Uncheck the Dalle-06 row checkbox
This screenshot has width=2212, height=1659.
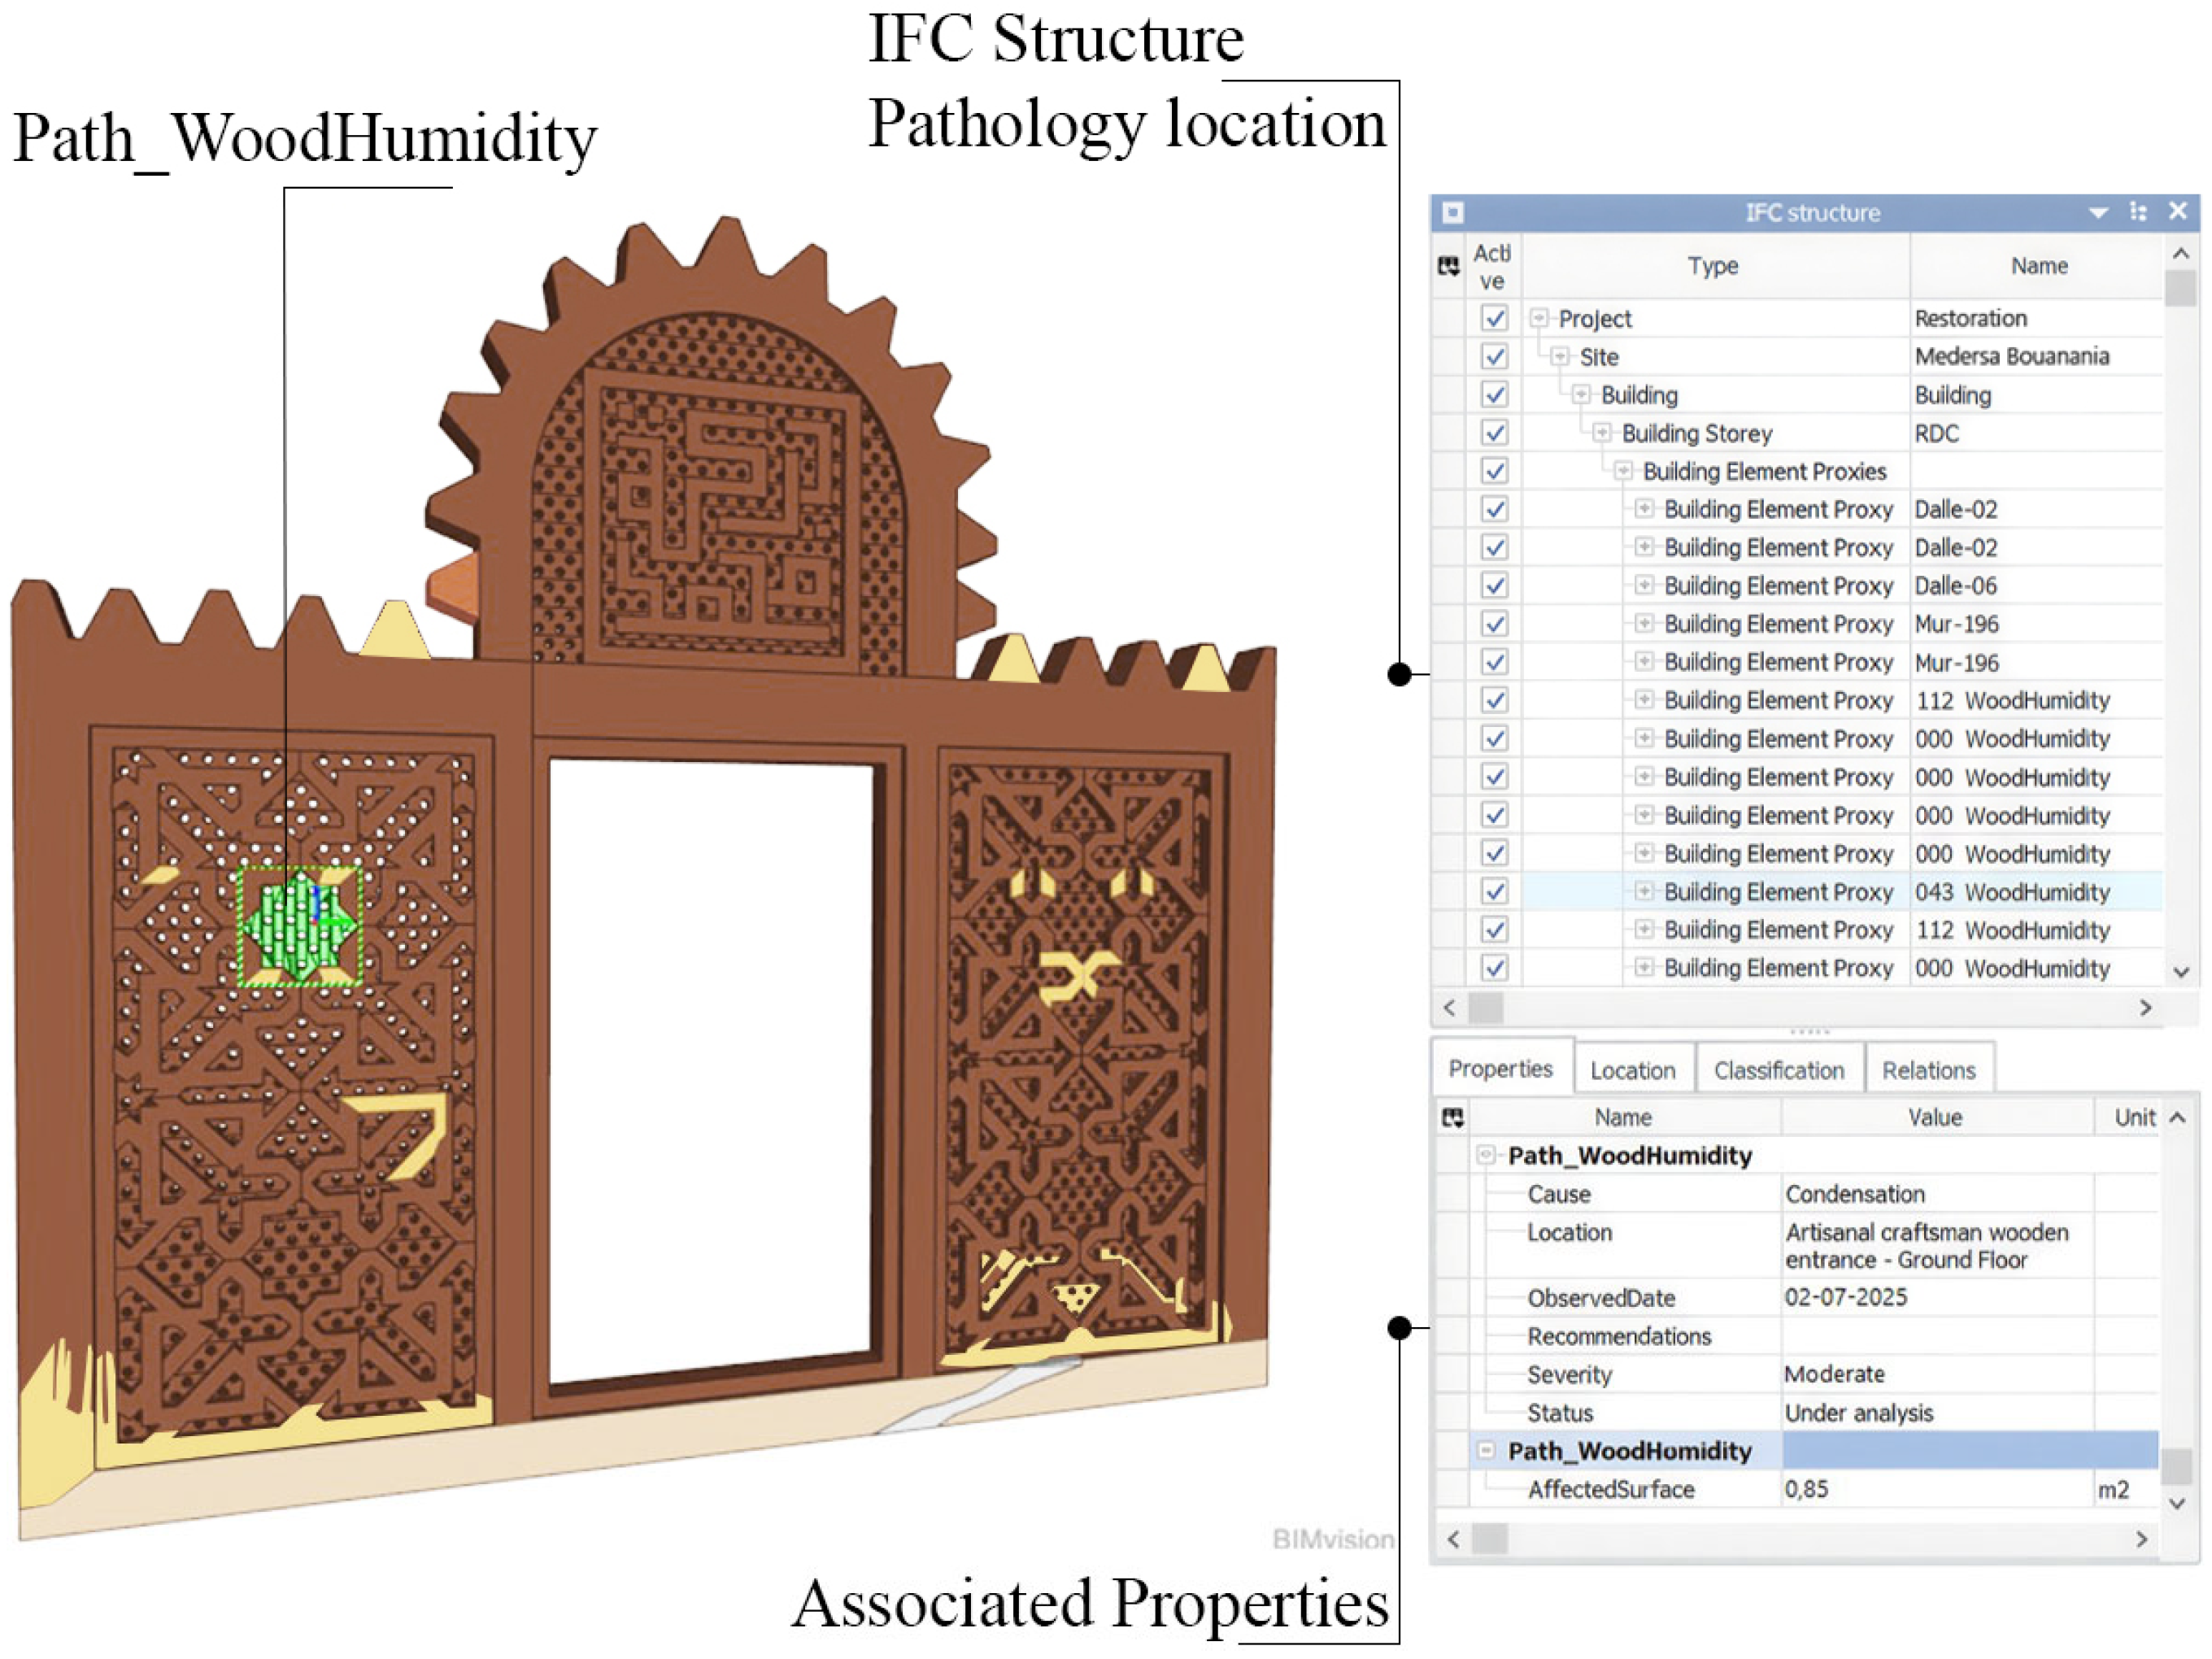1494,586
